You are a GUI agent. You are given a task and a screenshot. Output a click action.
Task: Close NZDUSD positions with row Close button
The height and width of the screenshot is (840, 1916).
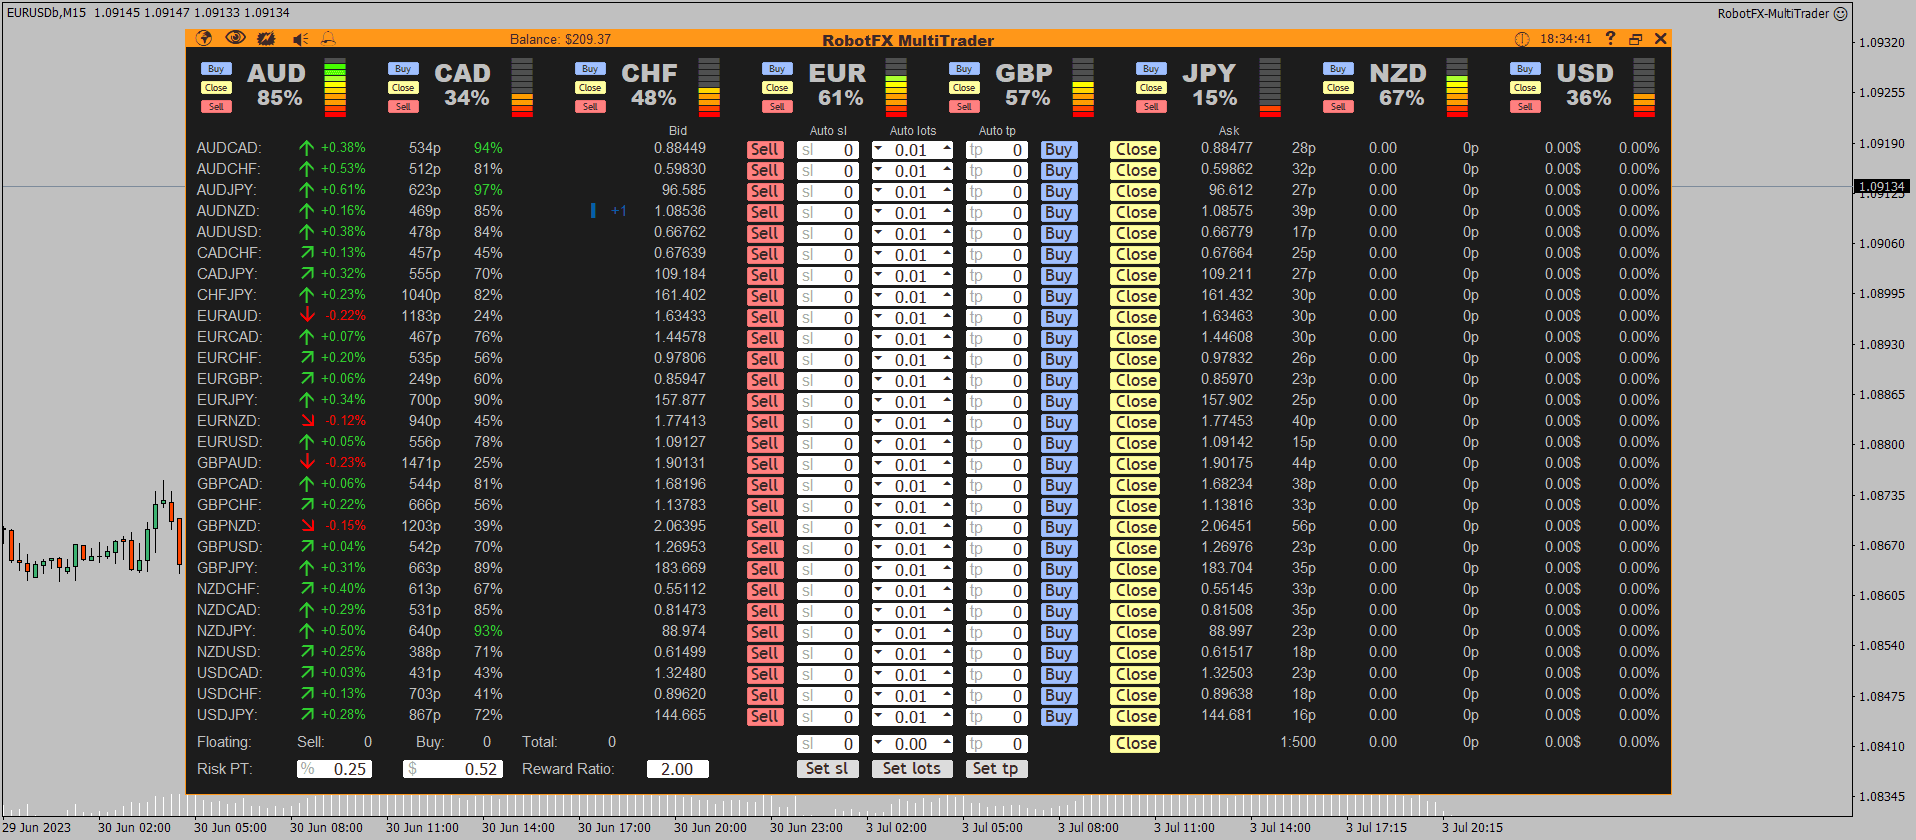coord(1136,654)
